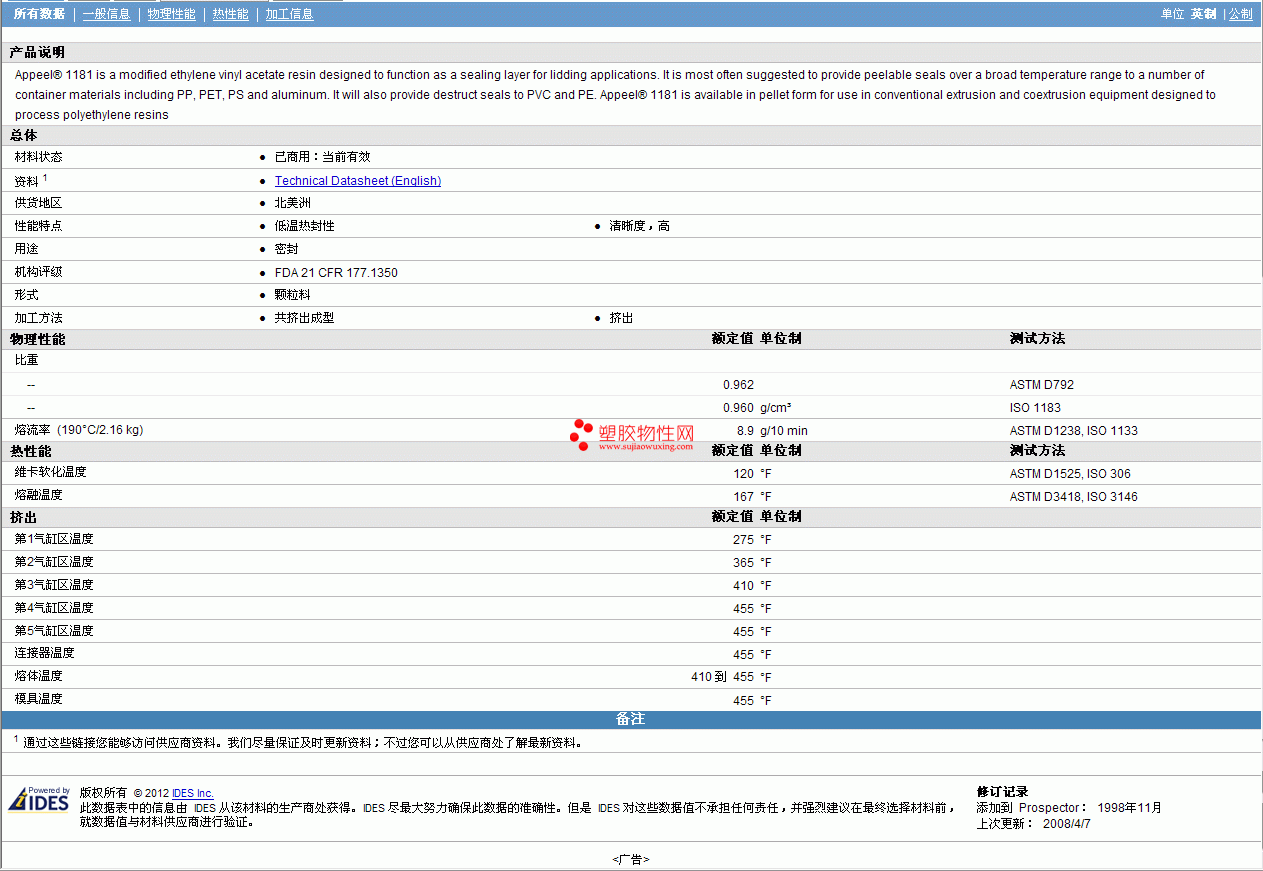The width and height of the screenshot is (1263, 871).
Task: Click the 产品说明 section heading
Action: click(37, 52)
